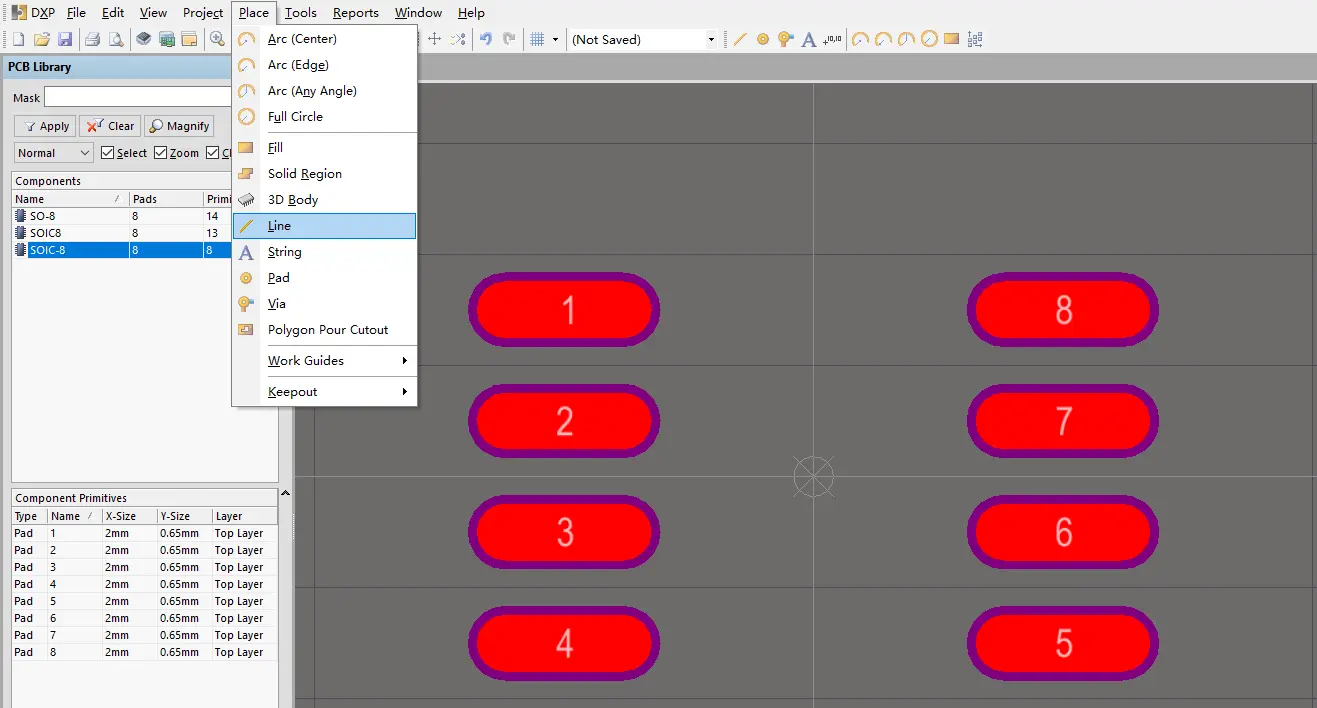The height and width of the screenshot is (708, 1317).
Task: Click the Save icon in the toolbar
Action: click(x=65, y=40)
